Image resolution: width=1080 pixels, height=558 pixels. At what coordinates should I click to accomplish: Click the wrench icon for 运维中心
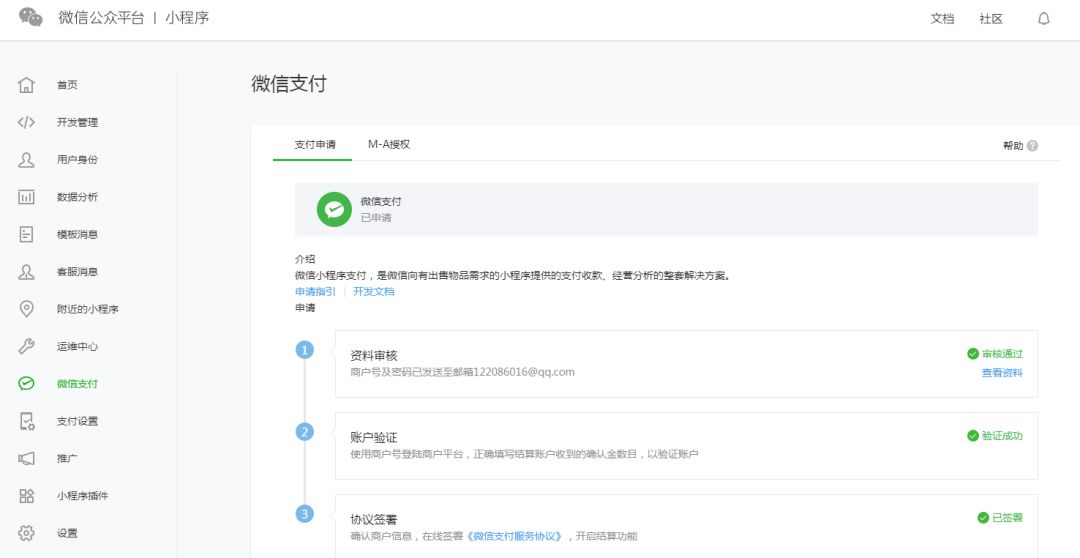(26, 346)
